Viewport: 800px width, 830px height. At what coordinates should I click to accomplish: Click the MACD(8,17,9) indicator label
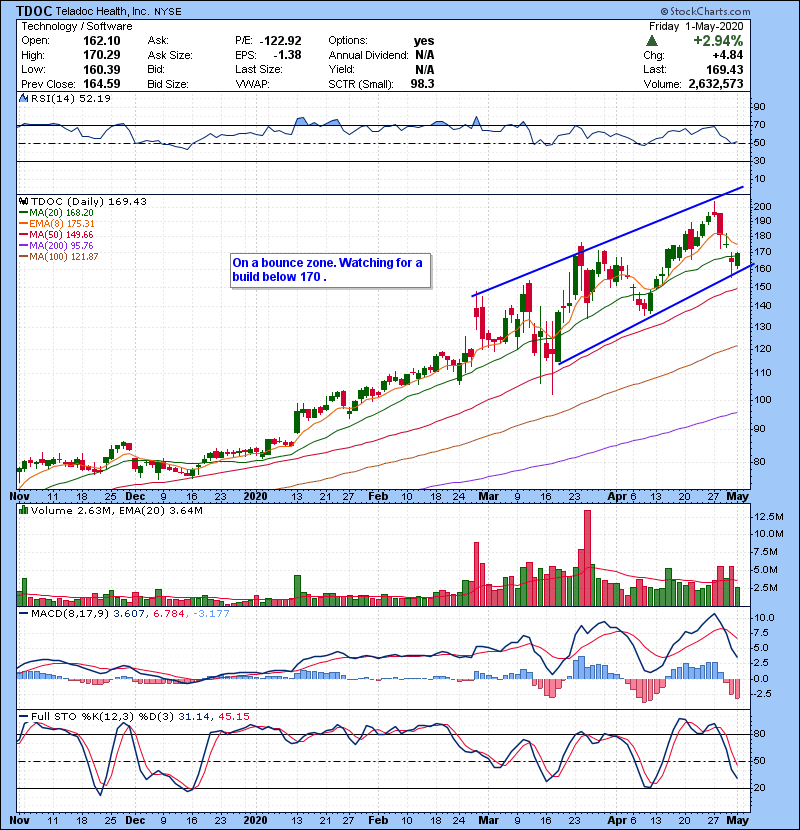coord(70,614)
